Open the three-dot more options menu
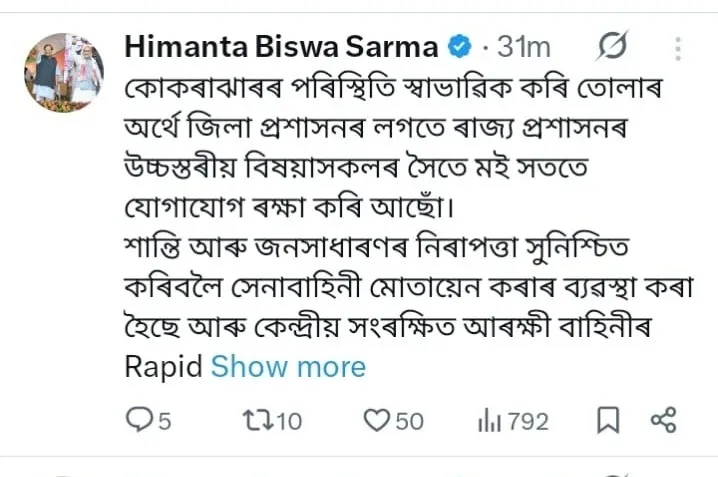Viewport: 718px width, 477px height. coord(680,47)
